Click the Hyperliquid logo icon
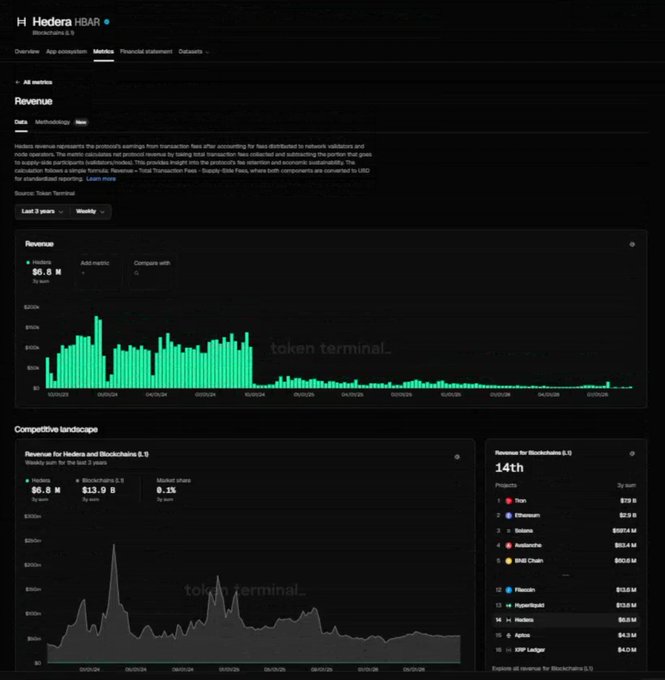 click(x=509, y=605)
